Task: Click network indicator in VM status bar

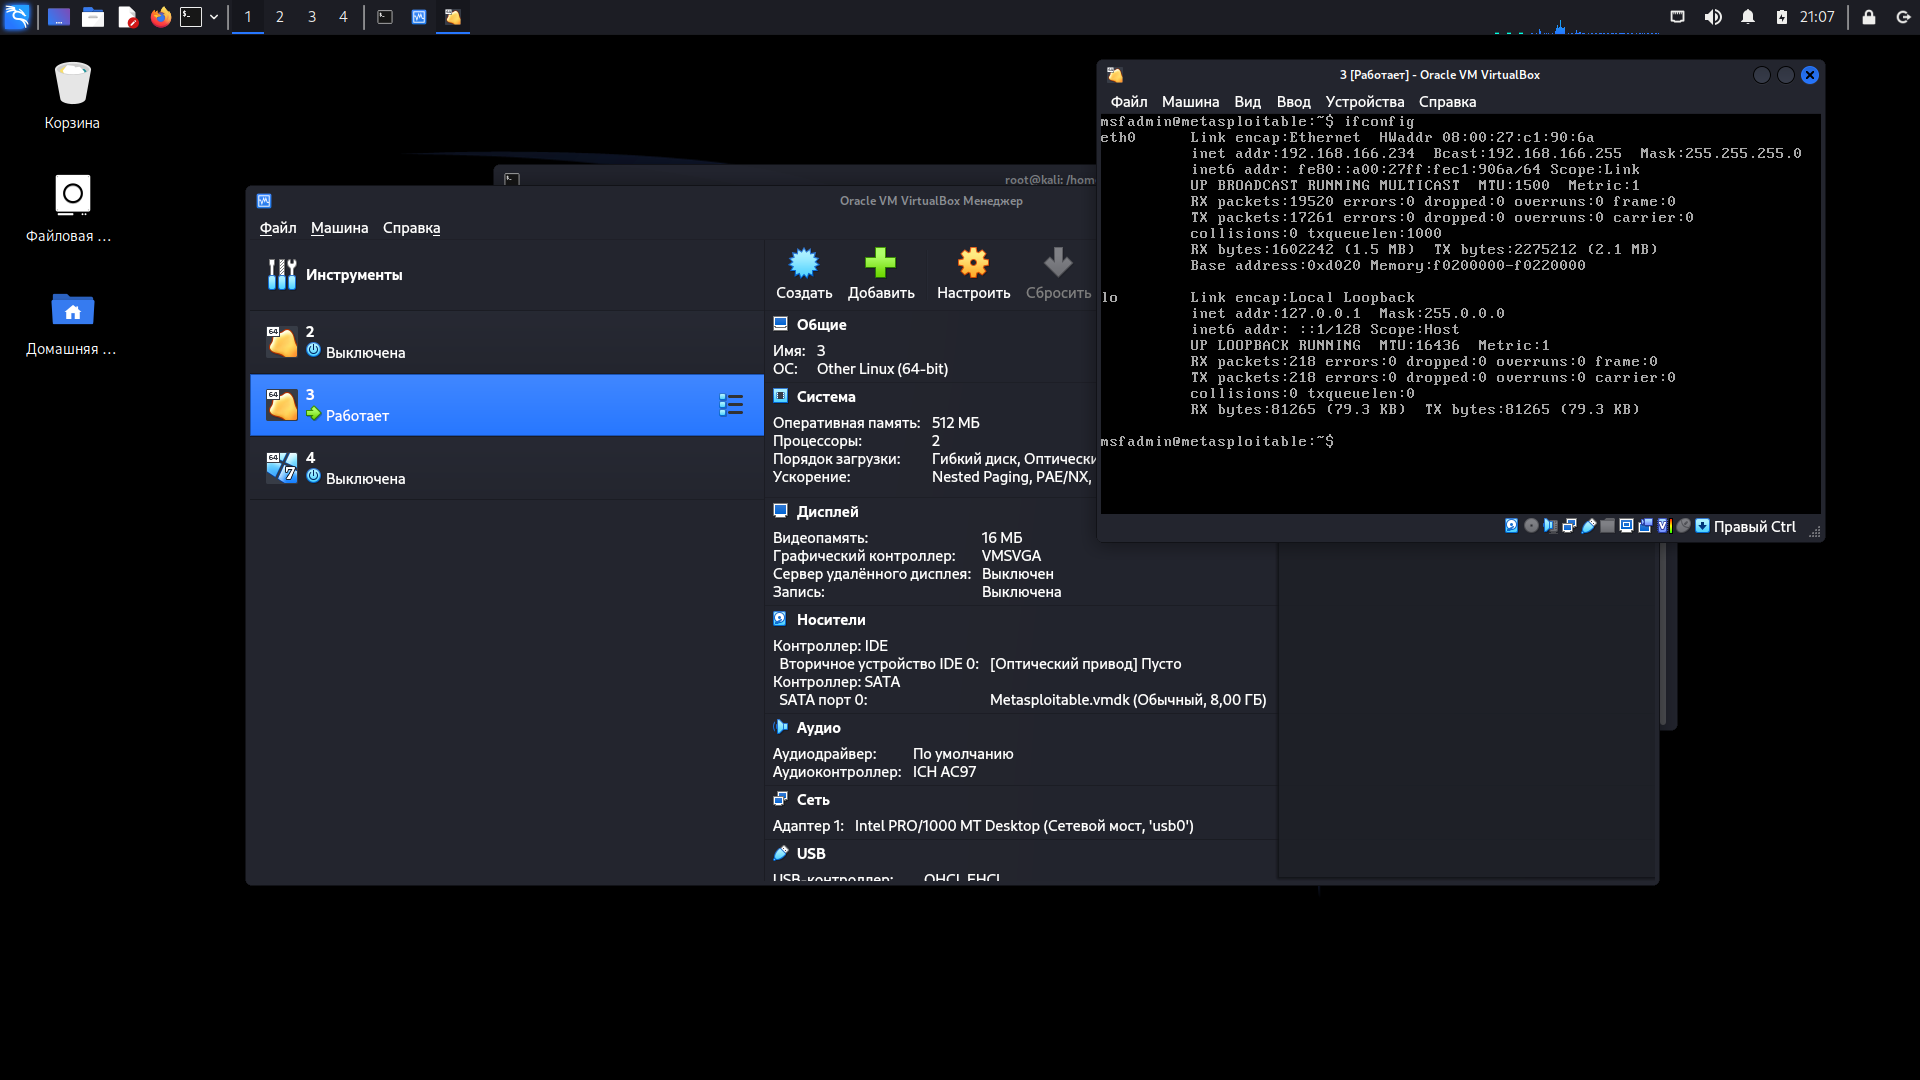Action: [1569, 526]
